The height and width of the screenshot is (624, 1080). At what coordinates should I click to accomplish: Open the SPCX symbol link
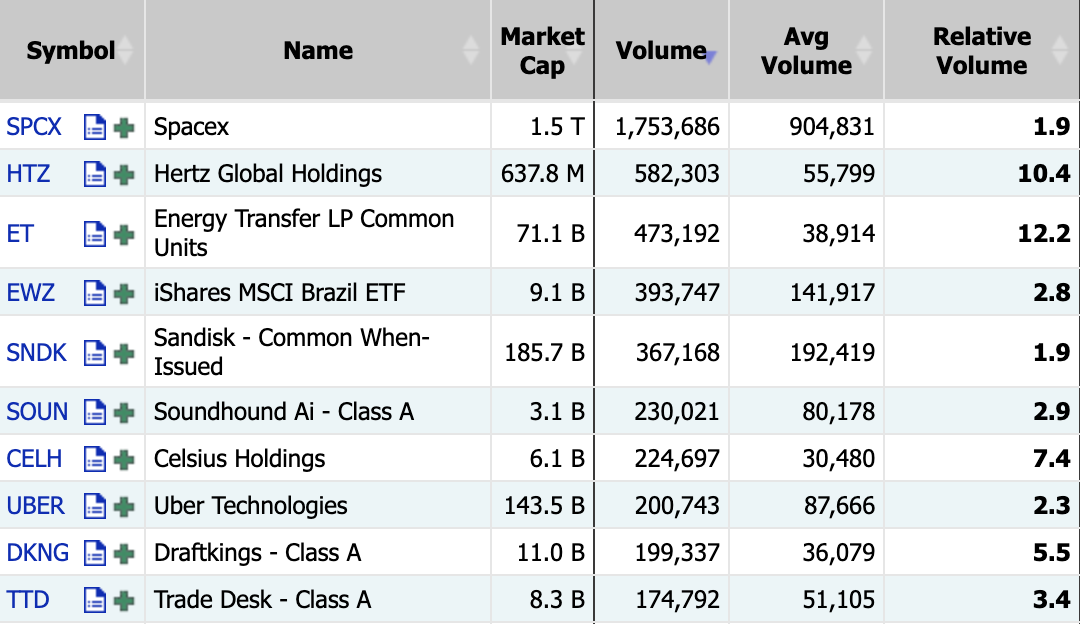34,127
